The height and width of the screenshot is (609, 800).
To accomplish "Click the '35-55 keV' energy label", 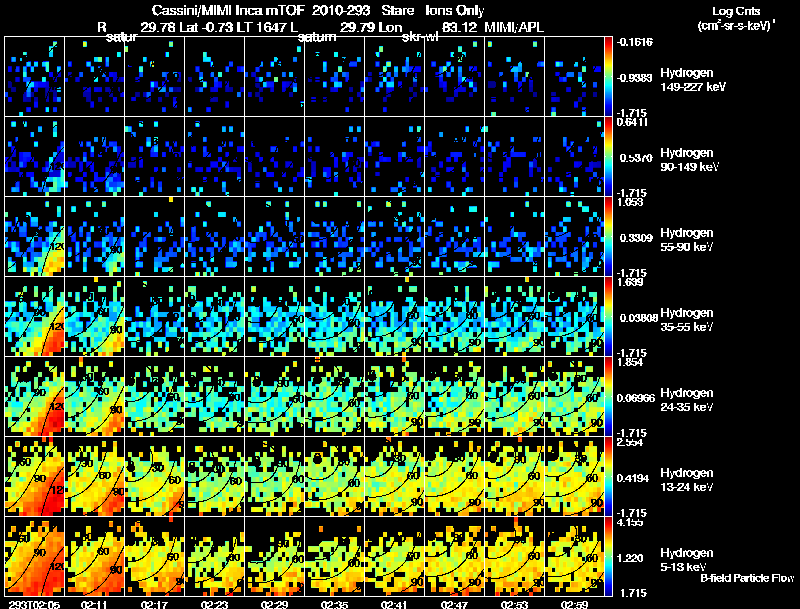I will (x=686, y=327).
